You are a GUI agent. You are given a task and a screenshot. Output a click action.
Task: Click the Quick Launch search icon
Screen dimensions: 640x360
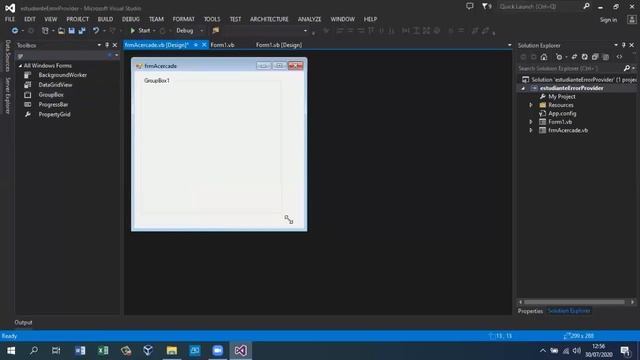[x=586, y=6]
